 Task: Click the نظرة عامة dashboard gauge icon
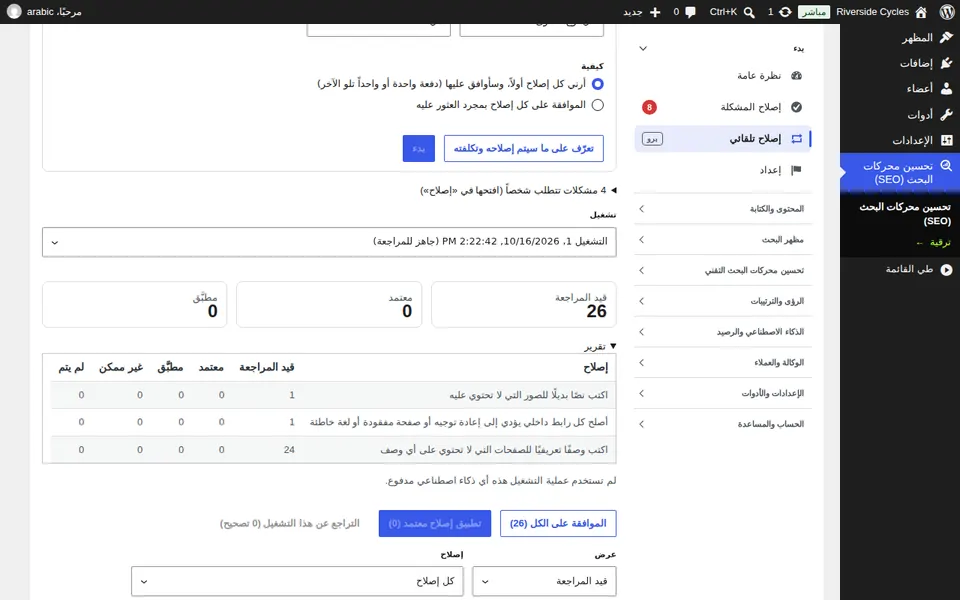(x=797, y=75)
